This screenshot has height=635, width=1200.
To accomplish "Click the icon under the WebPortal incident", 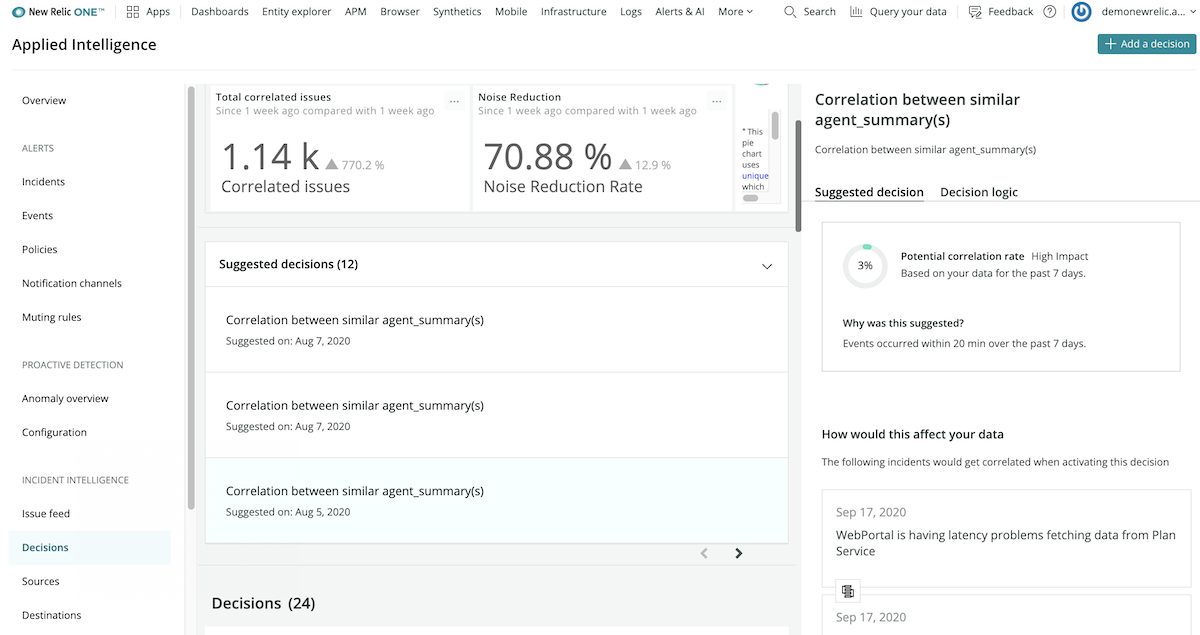I will [847, 591].
